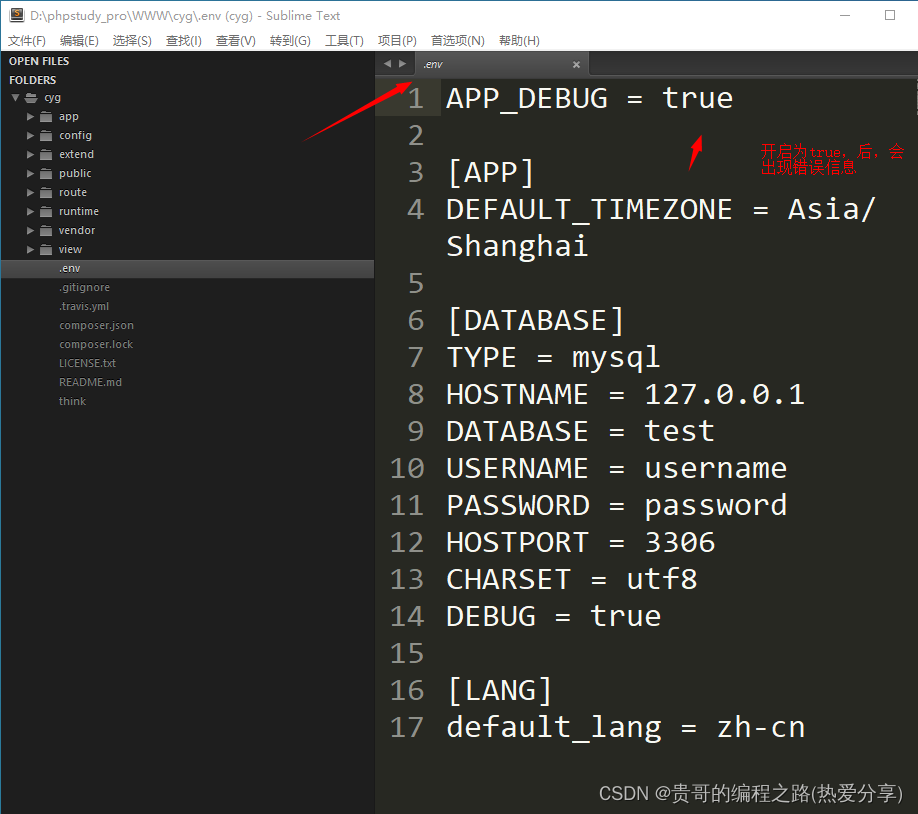This screenshot has width=918, height=814.
Task: Click the DEFAULT_TIMEZONE line
Action: coord(660,228)
